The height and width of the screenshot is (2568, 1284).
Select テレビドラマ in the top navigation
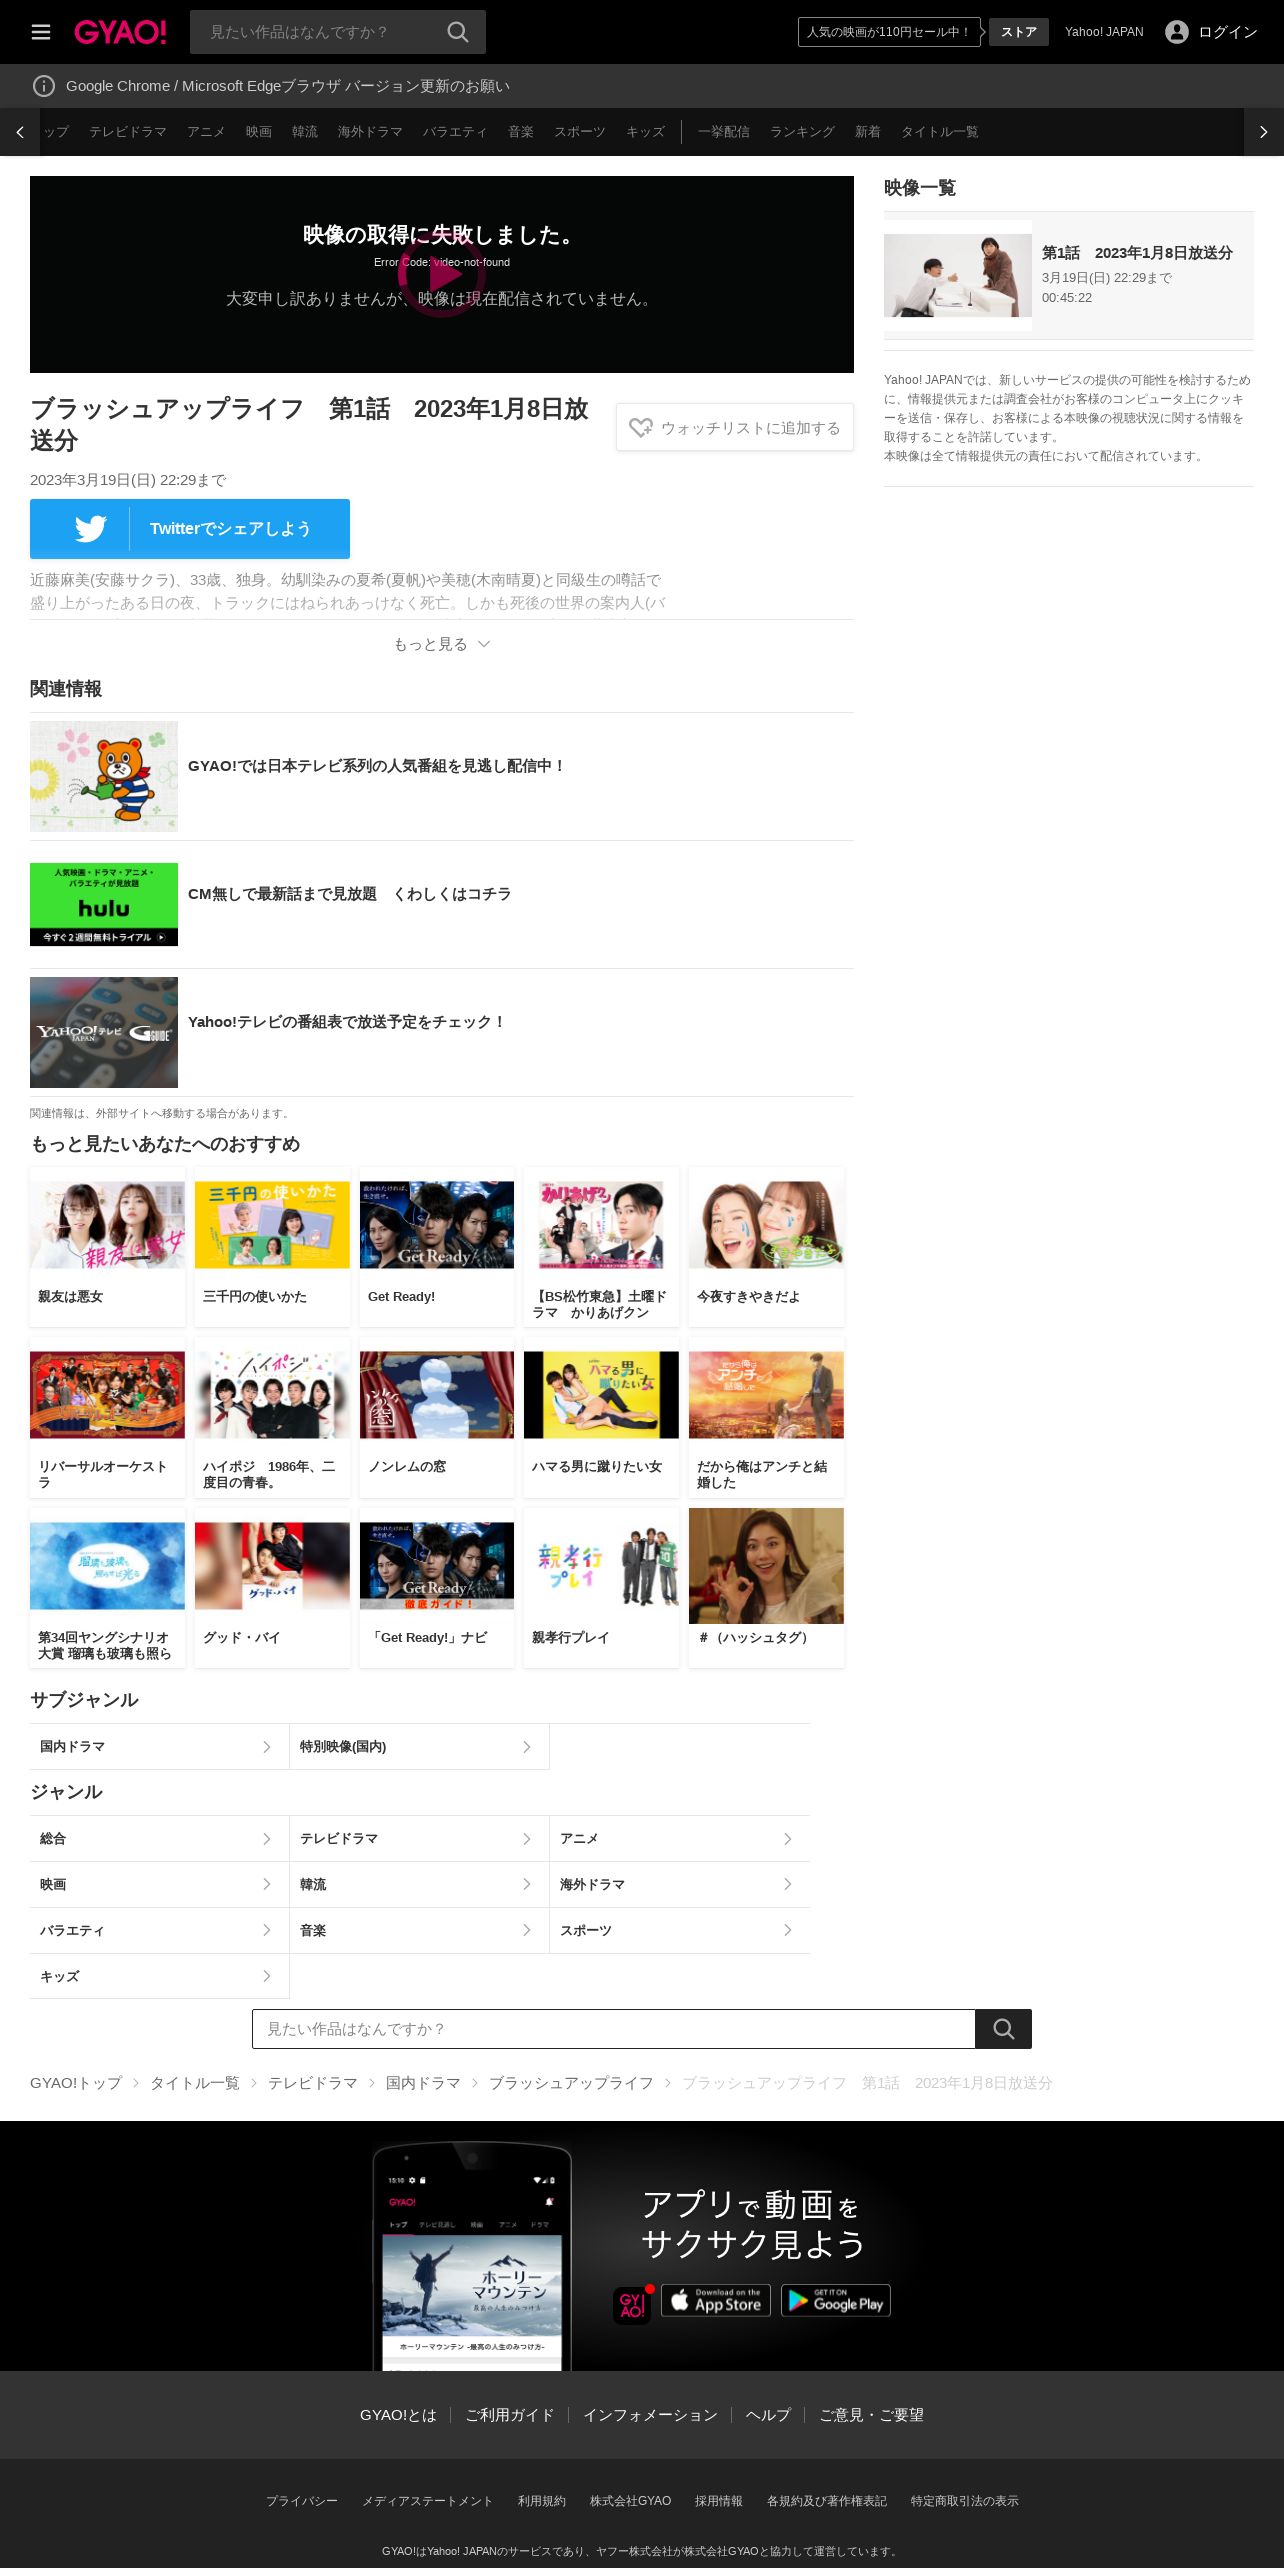[128, 132]
